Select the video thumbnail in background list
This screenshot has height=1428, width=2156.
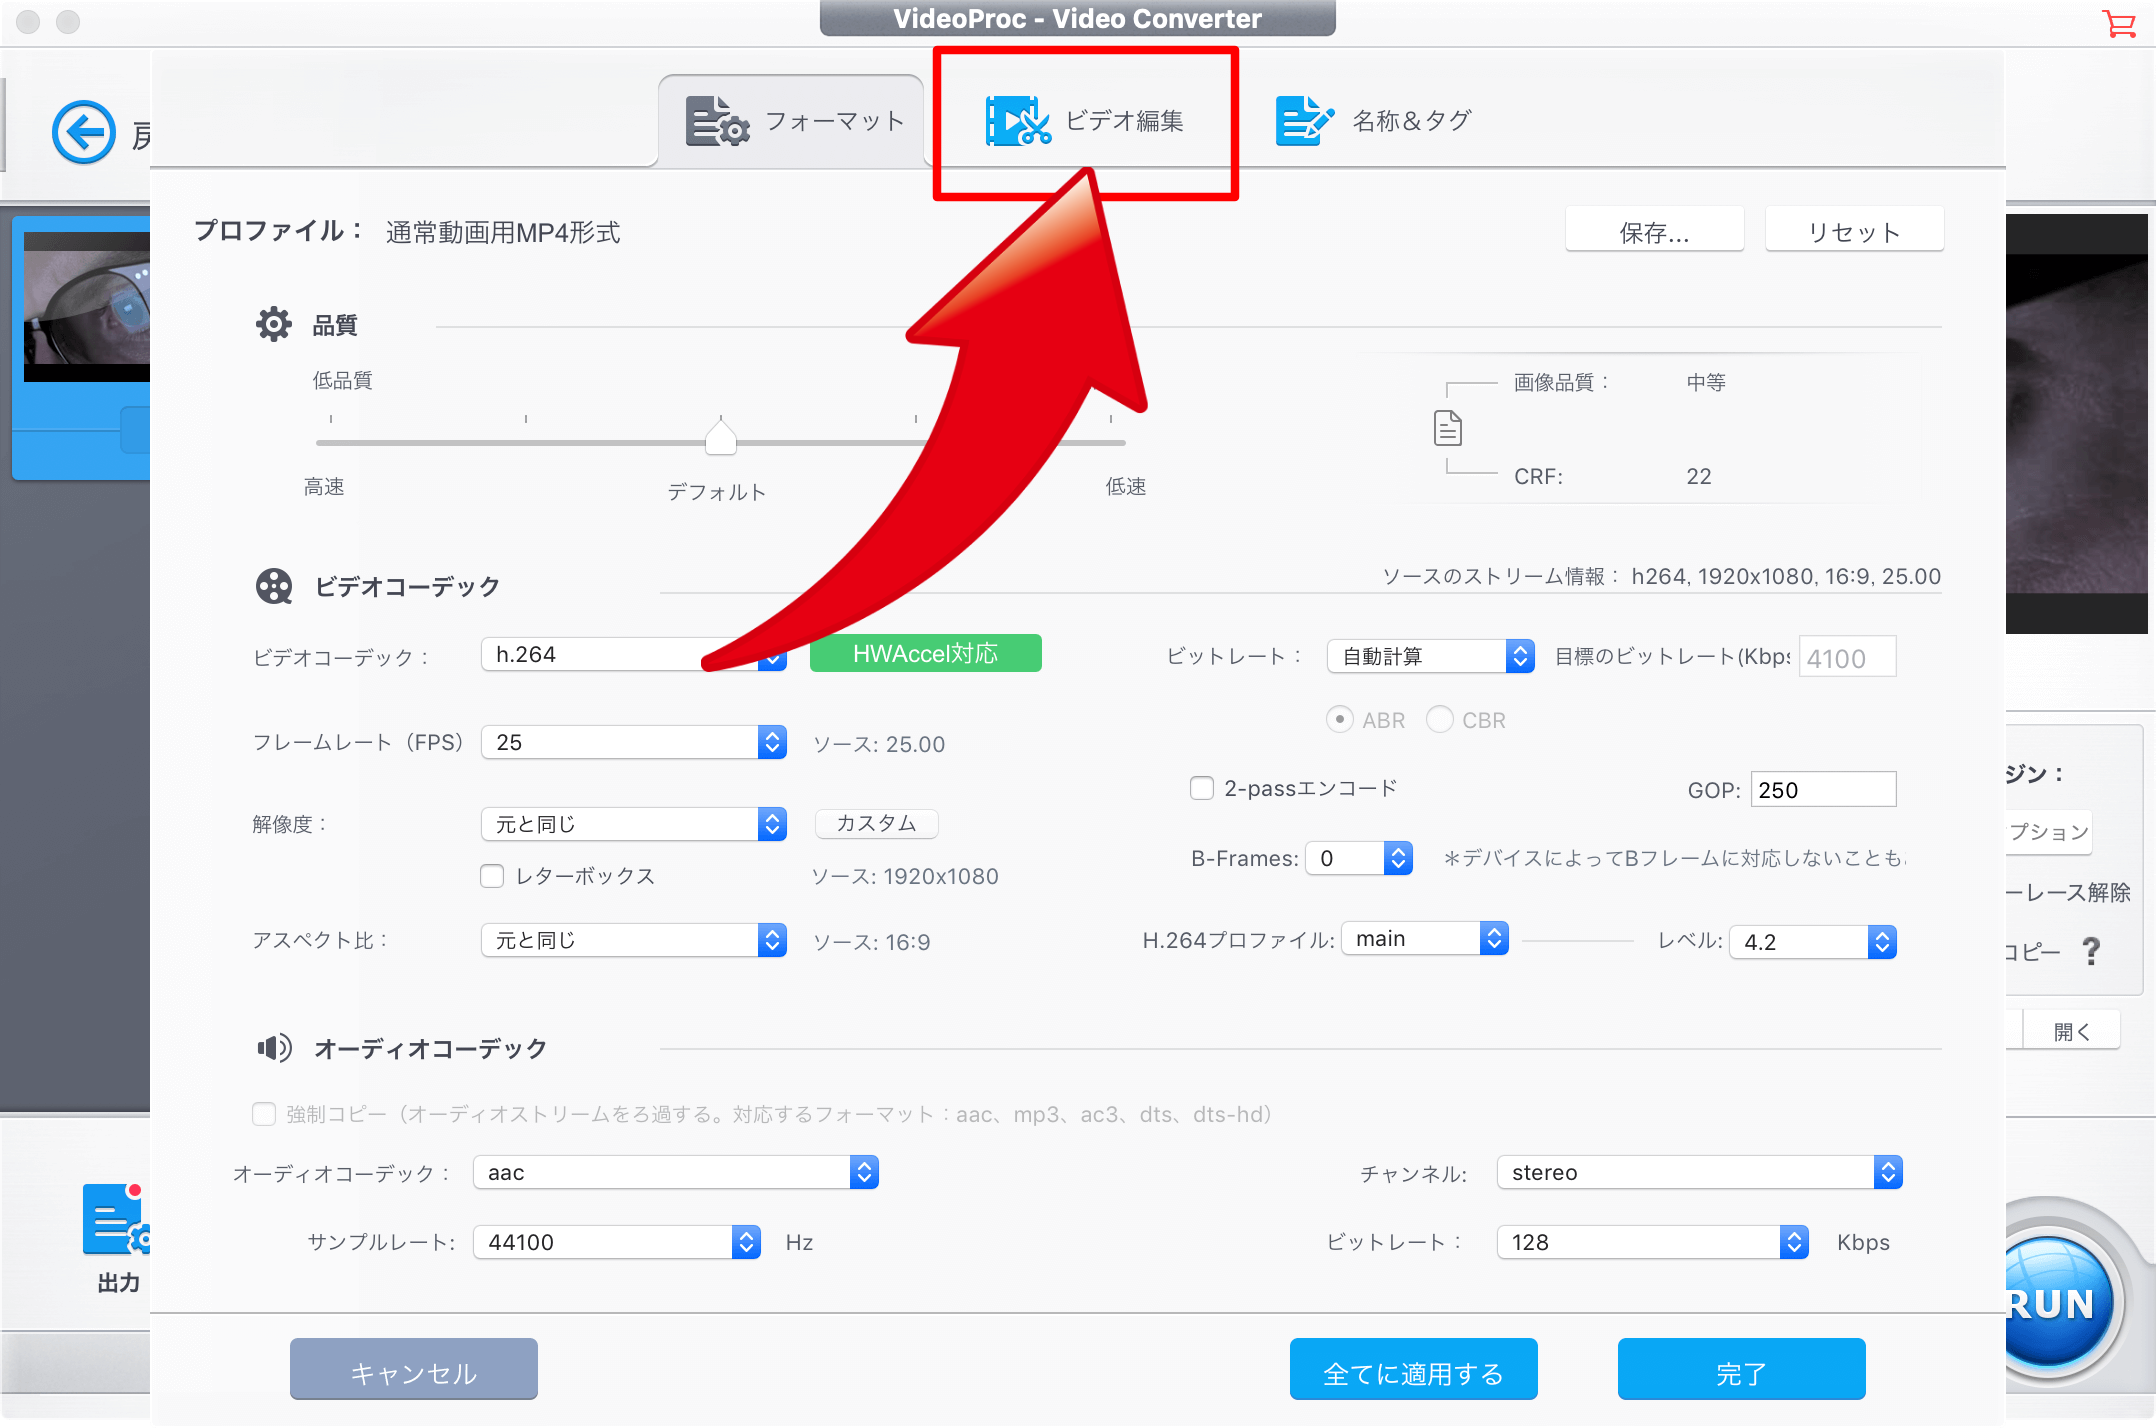pyautogui.click(x=87, y=307)
